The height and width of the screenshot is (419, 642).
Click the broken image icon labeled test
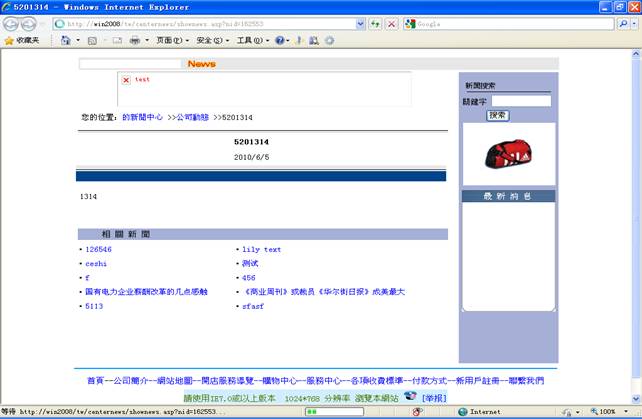click(x=126, y=80)
